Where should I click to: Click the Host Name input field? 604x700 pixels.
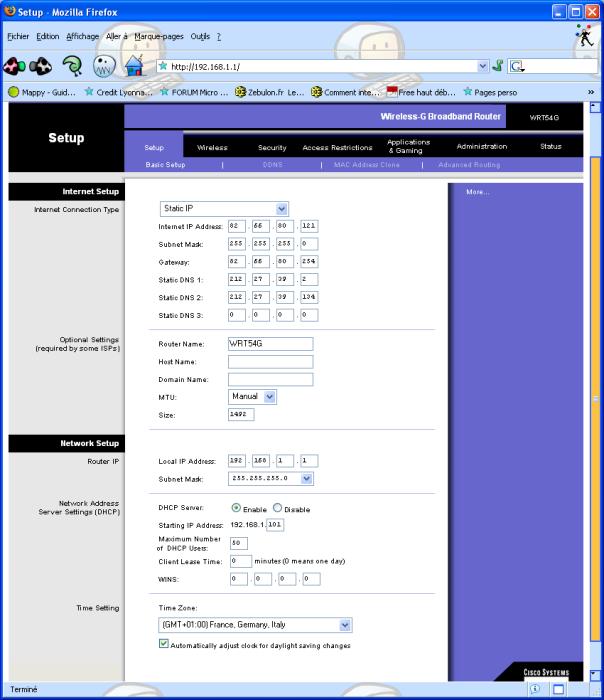pyautogui.click(x=271, y=362)
